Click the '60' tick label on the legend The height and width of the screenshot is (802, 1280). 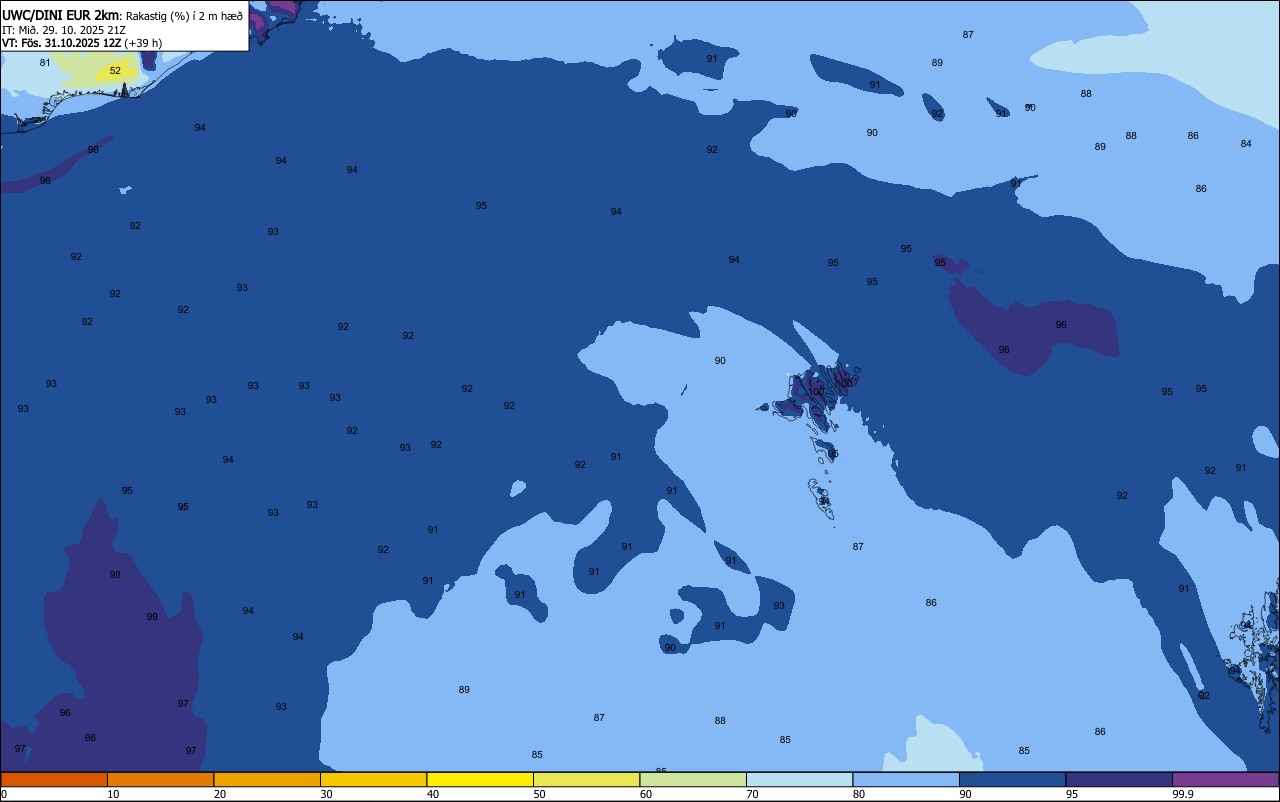(x=645, y=794)
